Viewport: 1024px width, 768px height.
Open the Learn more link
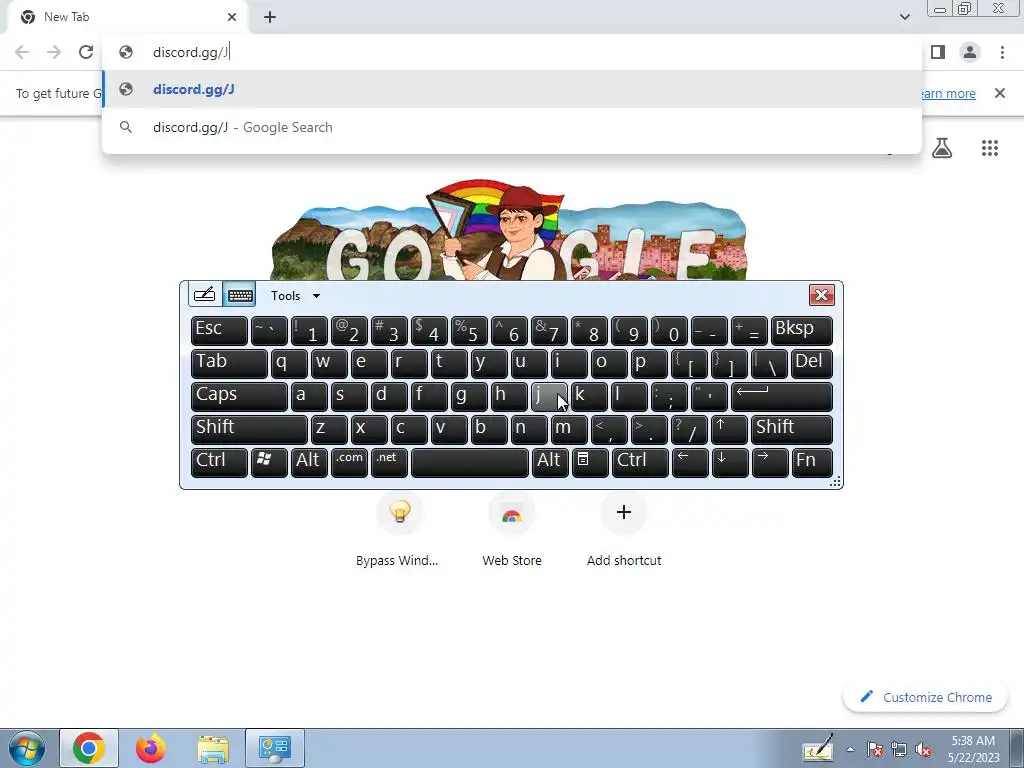click(x=948, y=93)
